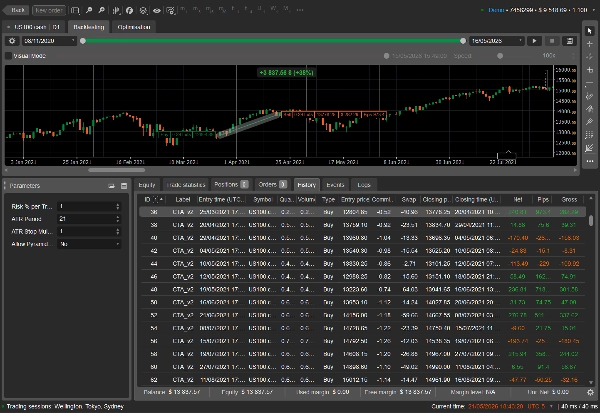The width and height of the screenshot is (600, 413).
Task: Select the equidistant channel tool
Action: coord(590,96)
